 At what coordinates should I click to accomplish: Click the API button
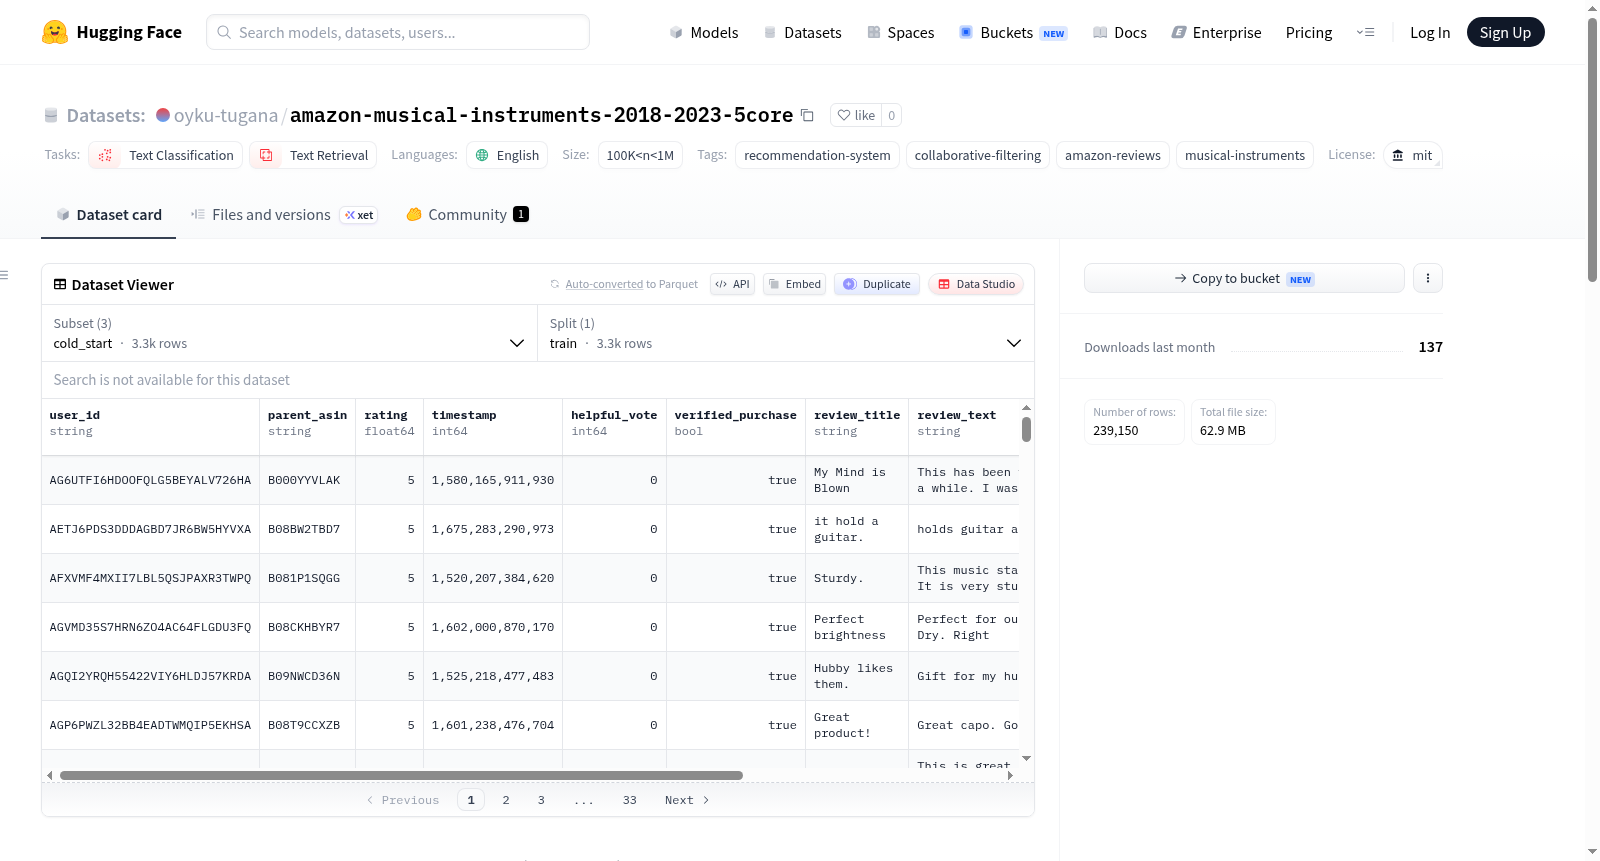pyautogui.click(x=732, y=284)
